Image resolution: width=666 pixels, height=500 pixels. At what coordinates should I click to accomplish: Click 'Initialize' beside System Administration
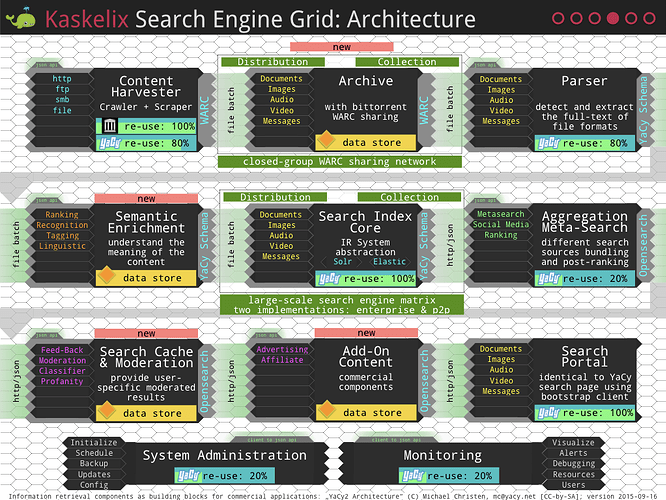94,443
